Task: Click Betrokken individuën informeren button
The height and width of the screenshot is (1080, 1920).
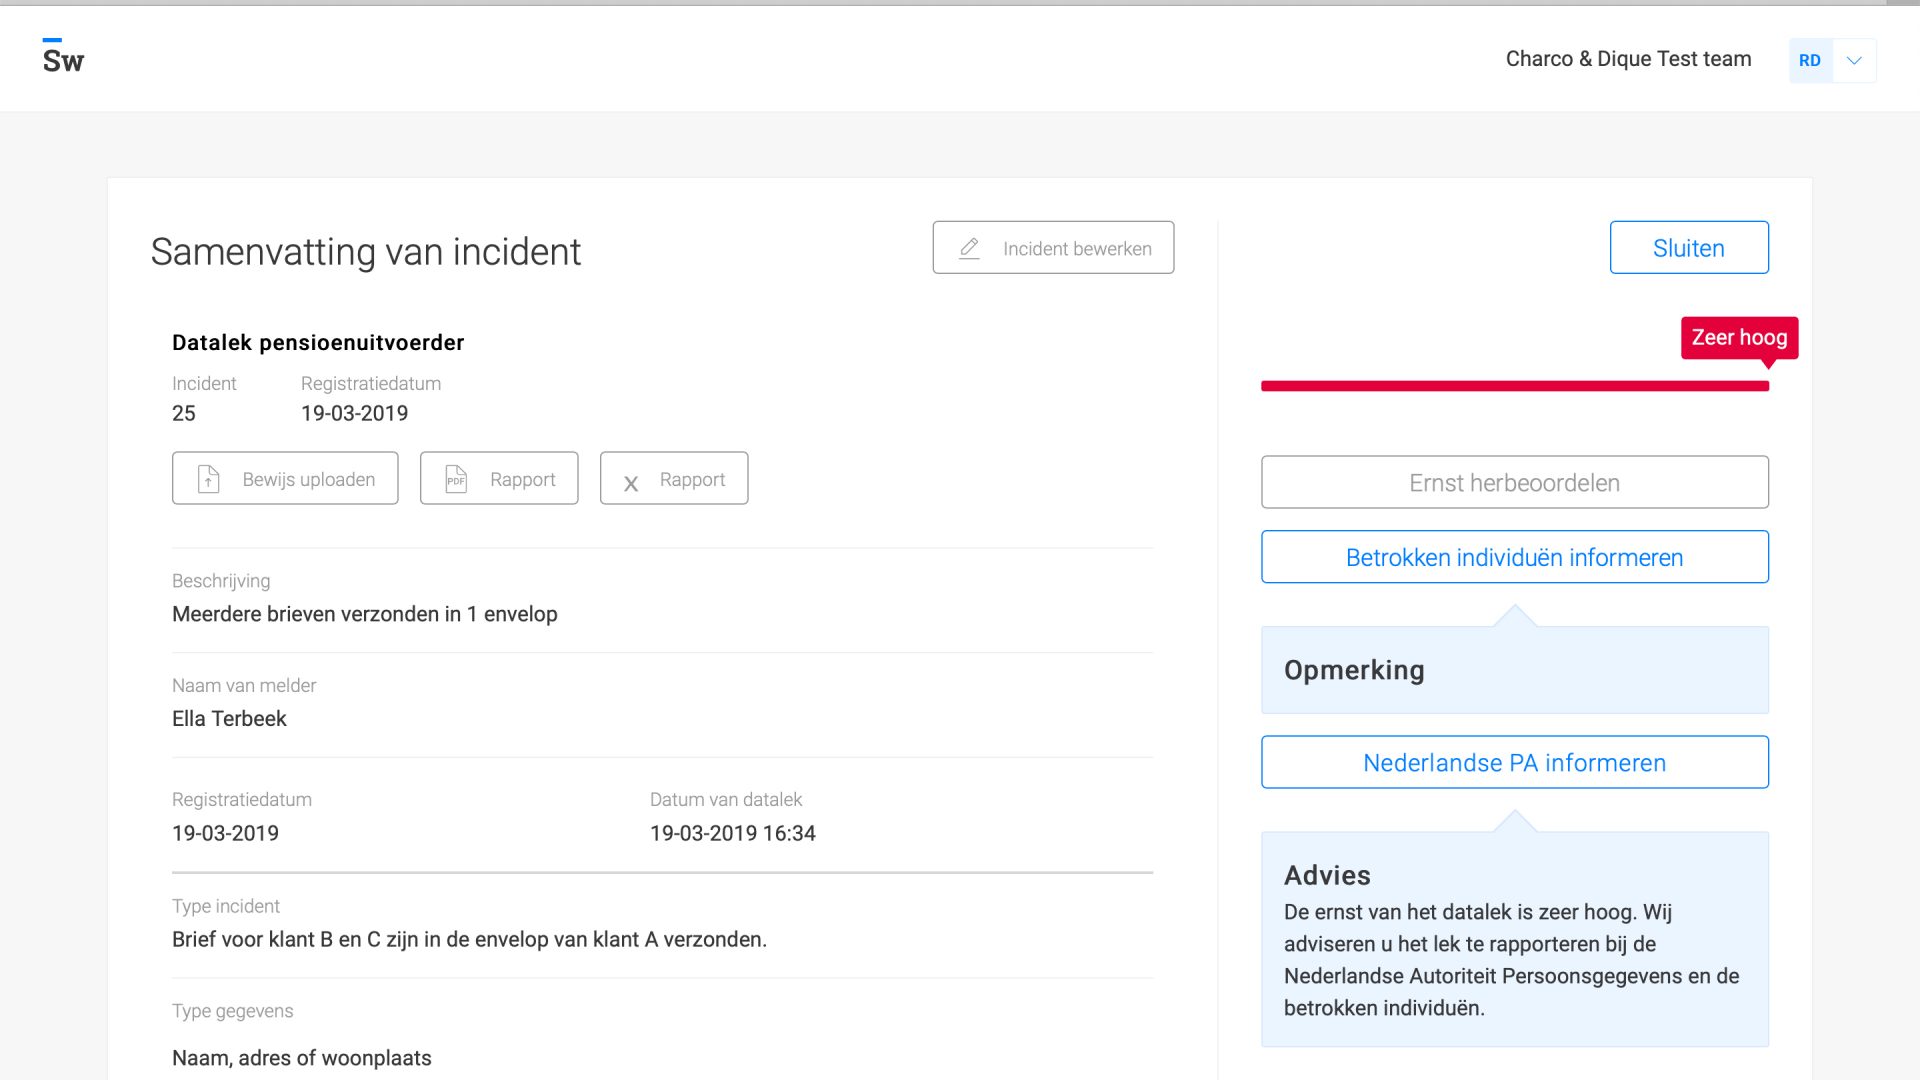Action: (x=1514, y=557)
